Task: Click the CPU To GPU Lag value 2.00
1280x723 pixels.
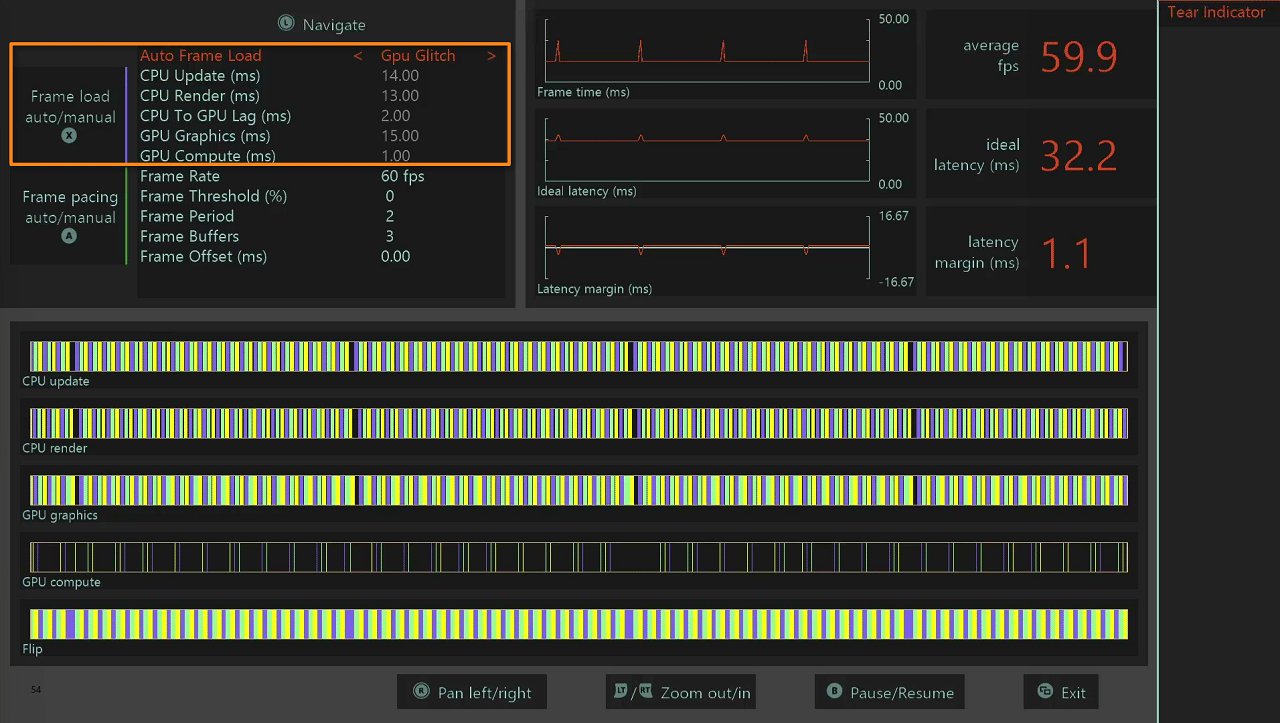Action: 396,116
